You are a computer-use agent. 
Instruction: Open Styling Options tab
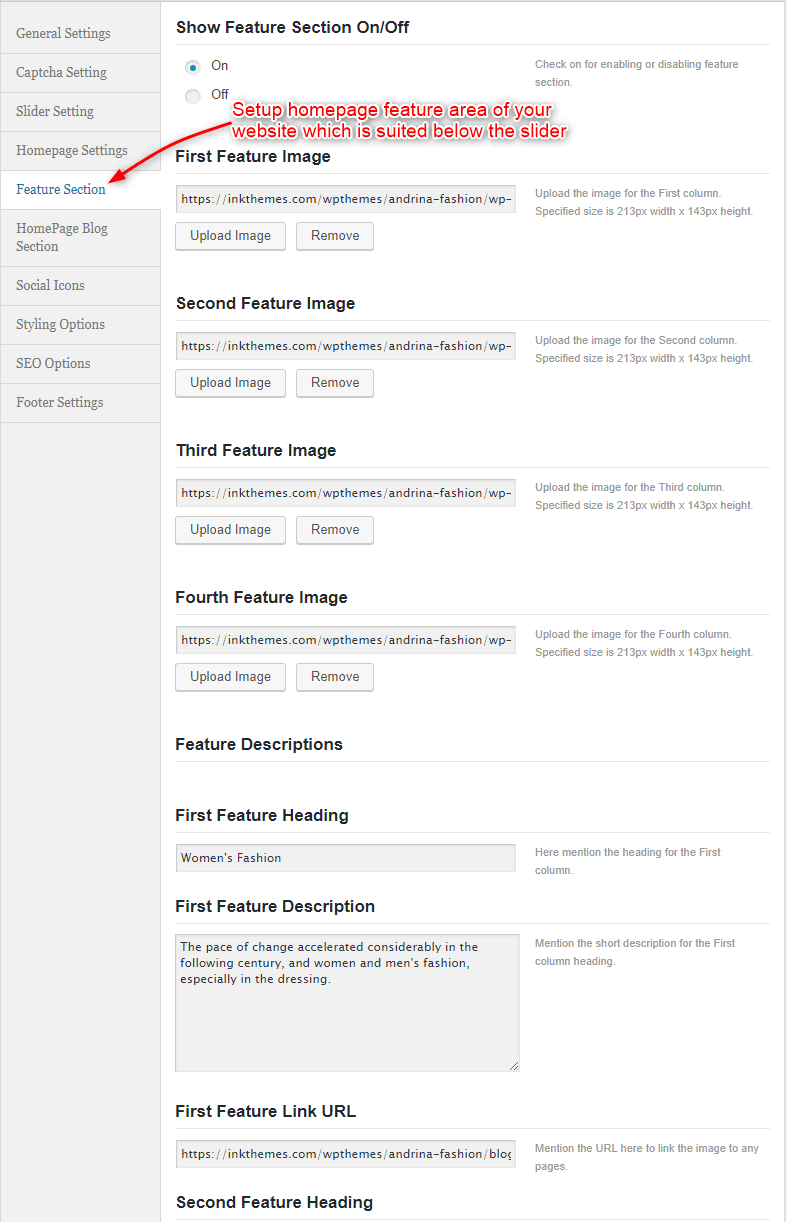pos(80,325)
